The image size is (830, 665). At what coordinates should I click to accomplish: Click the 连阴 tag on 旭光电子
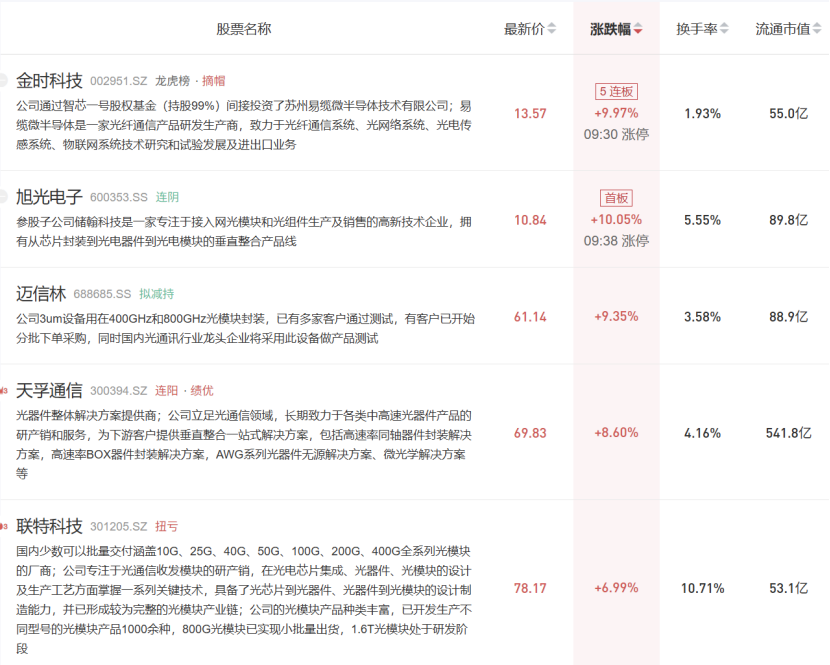pyautogui.click(x=167, y=197)
